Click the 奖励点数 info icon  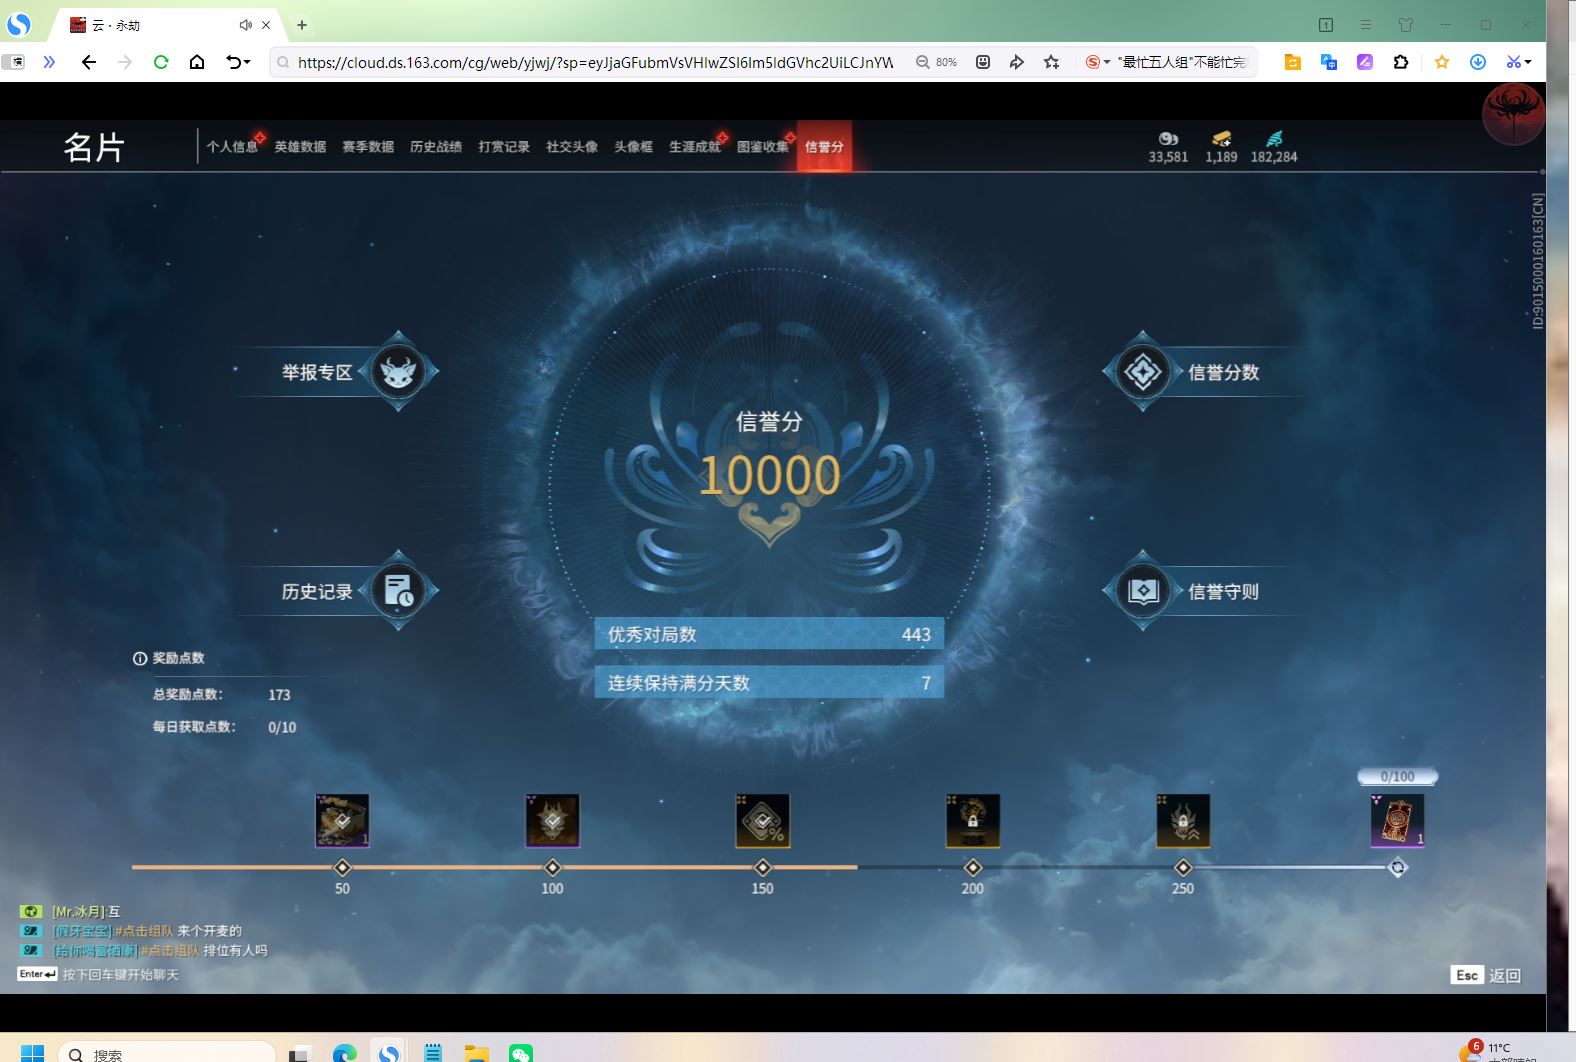point(140,658)
